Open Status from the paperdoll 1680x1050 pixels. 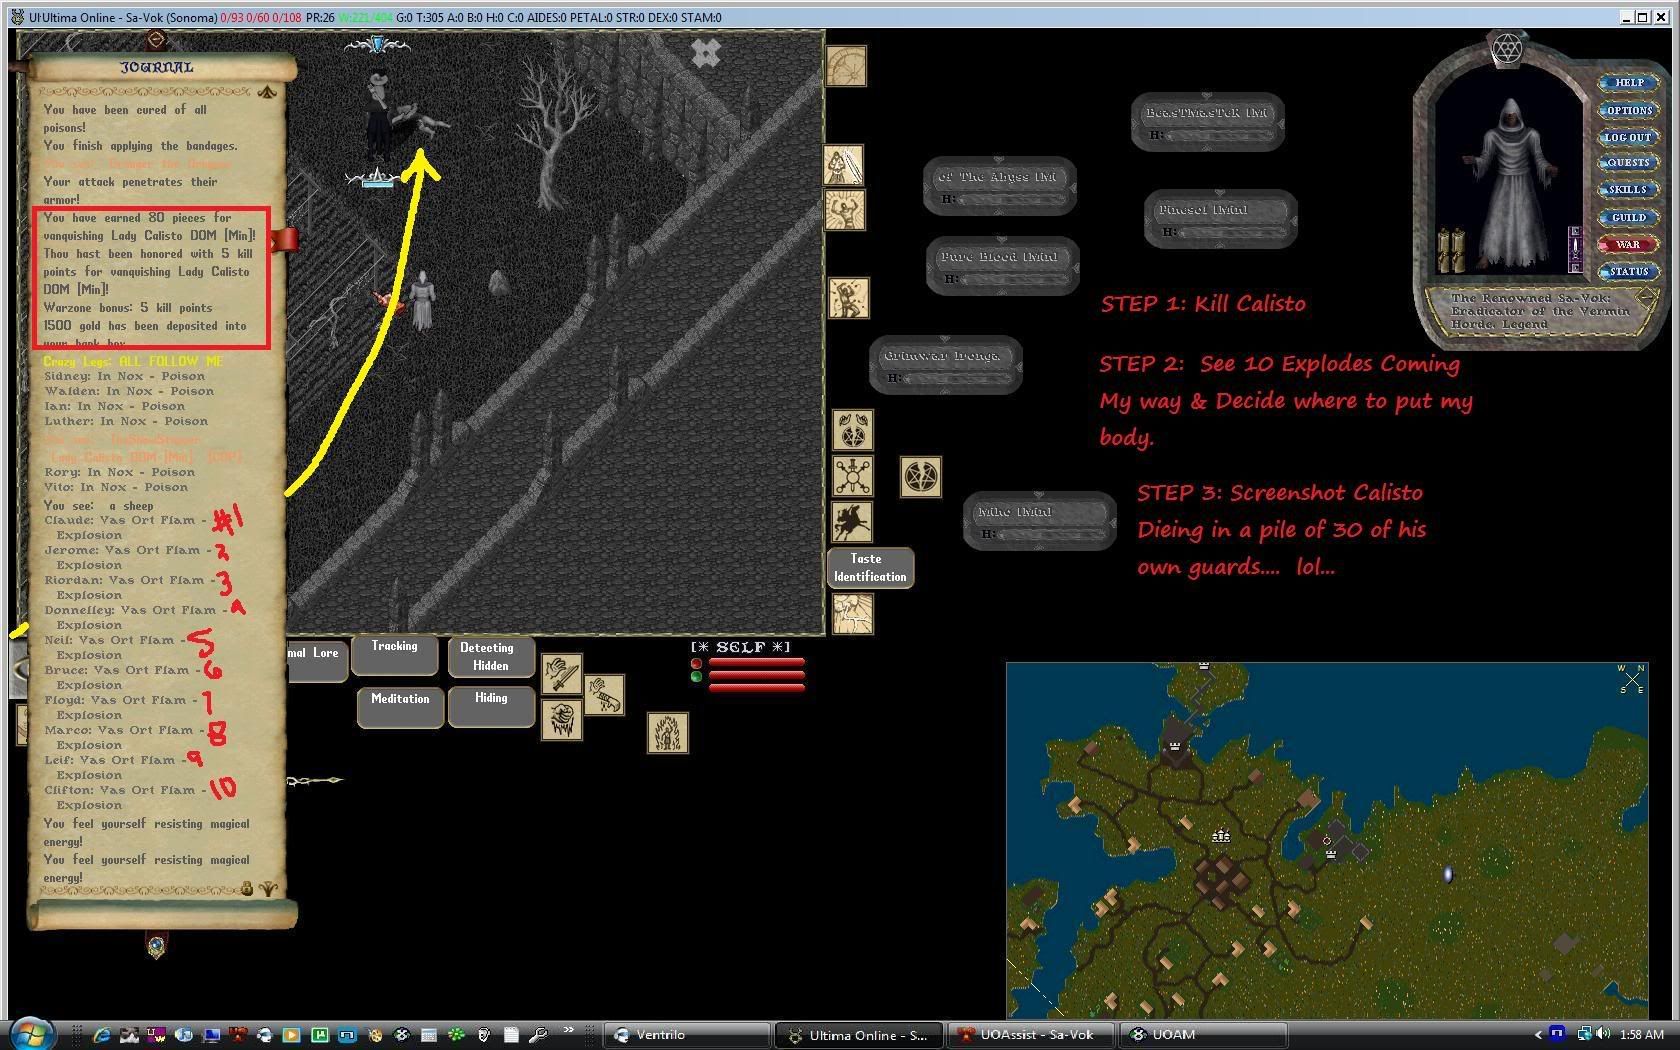click(x=1629, y=271)
